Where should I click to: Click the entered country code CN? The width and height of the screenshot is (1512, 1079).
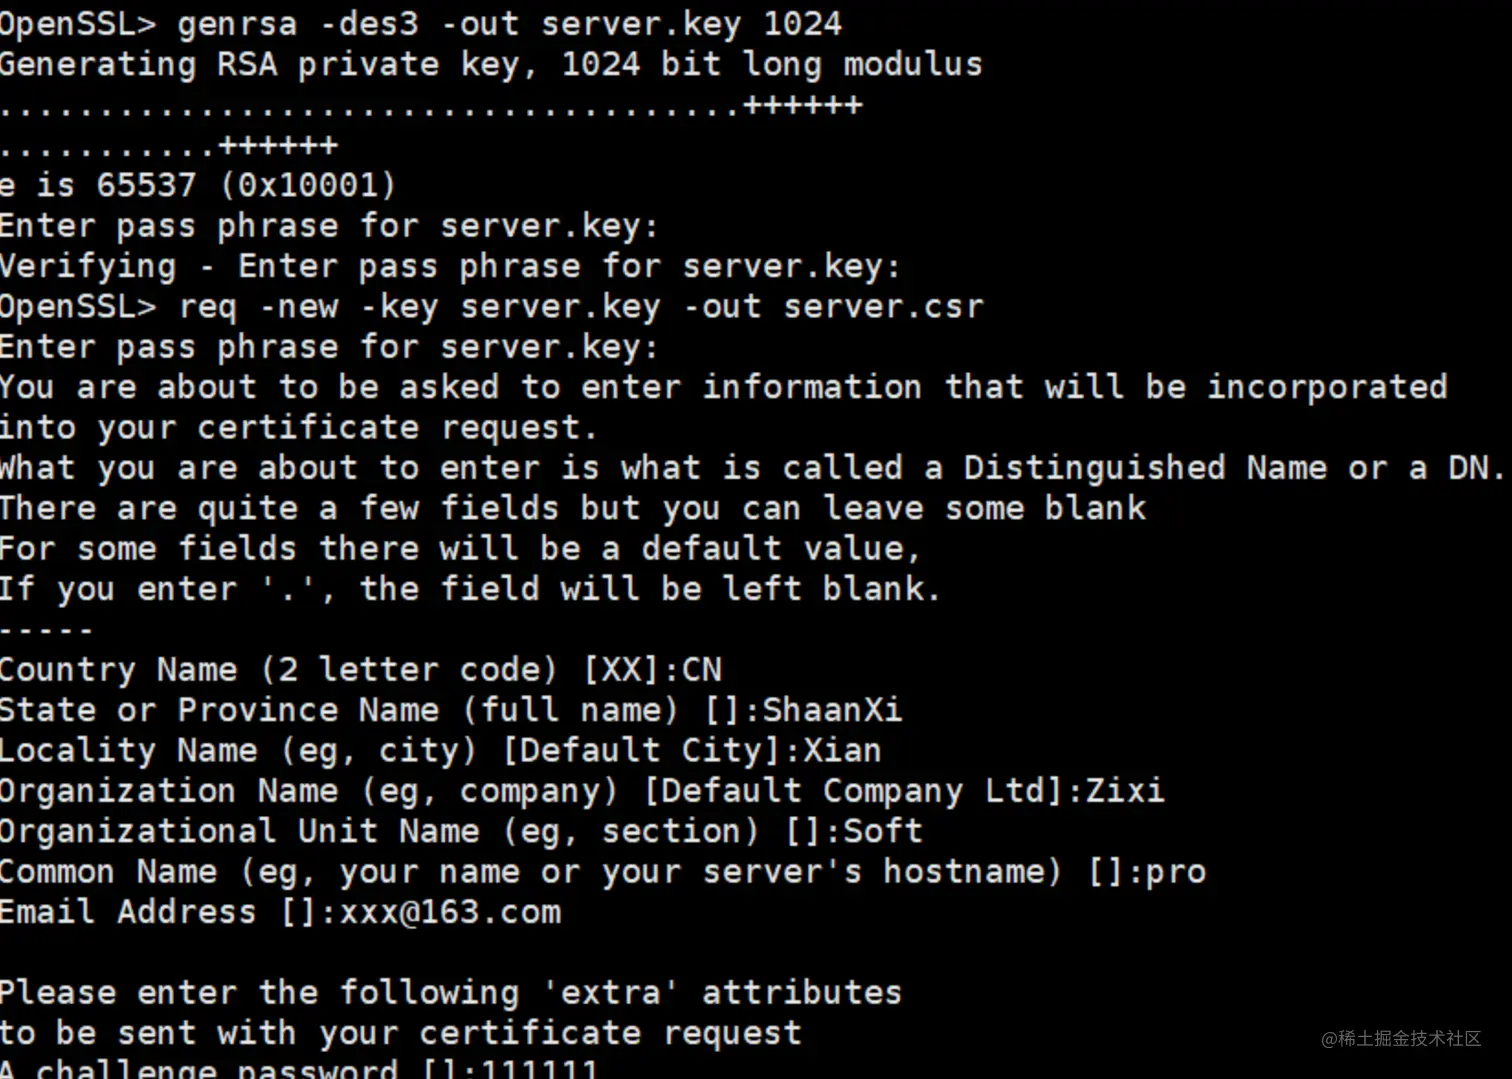coord(701,669)
